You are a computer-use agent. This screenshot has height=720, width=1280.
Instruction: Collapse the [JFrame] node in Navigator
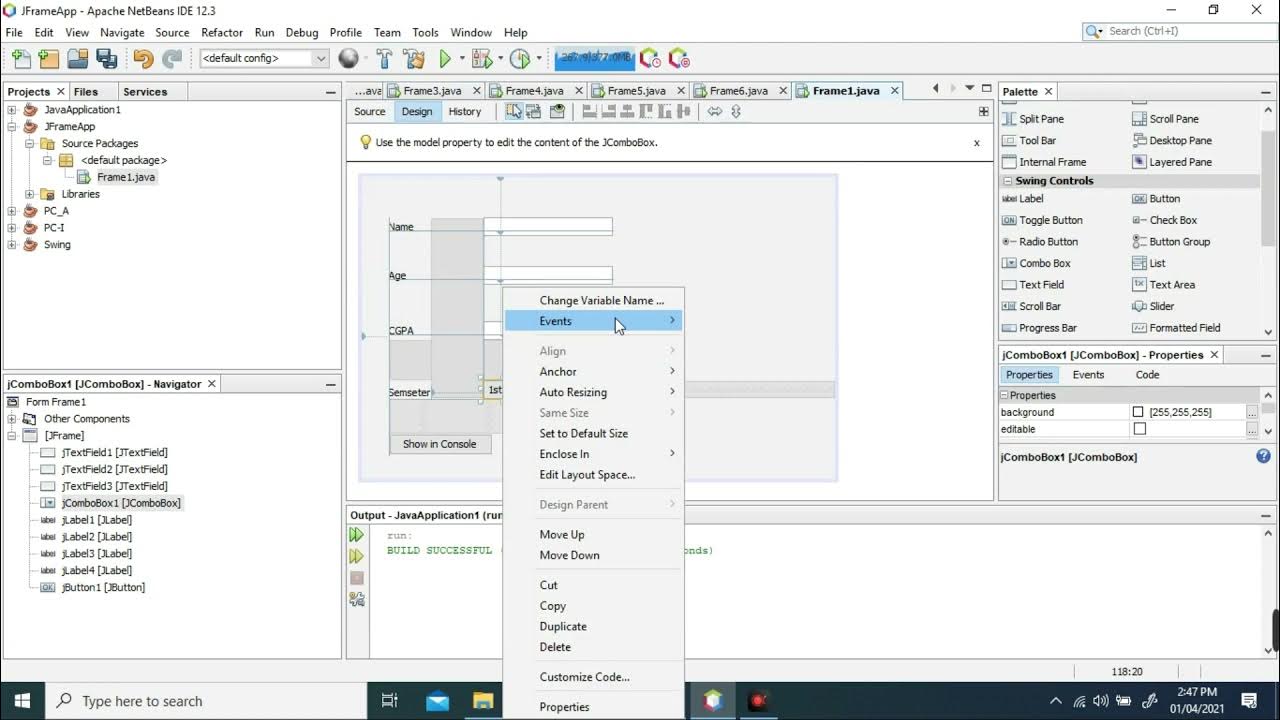tap(12, 436)
